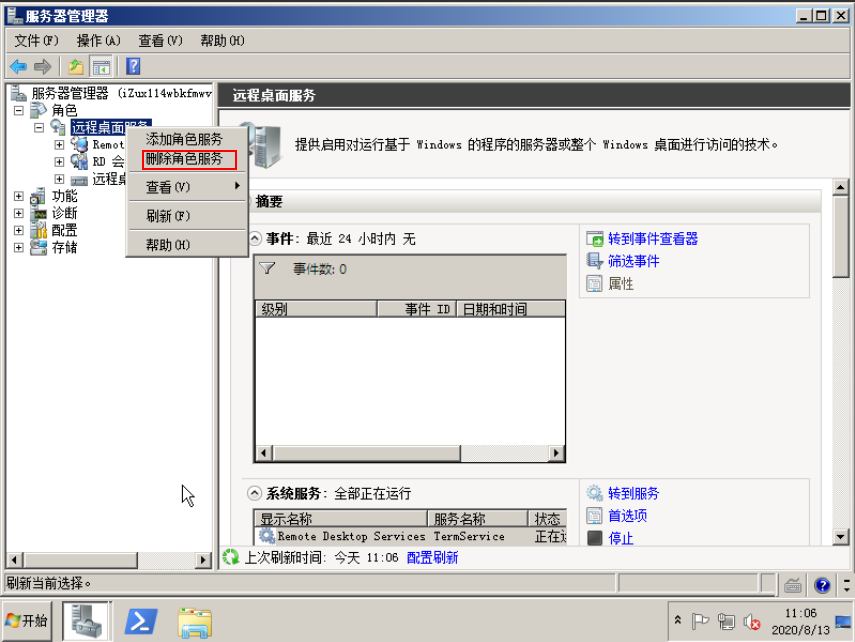The height and width of the screenshot is (642, 855).
Task: Click the 首选项 icon
Action: [594, 515]
